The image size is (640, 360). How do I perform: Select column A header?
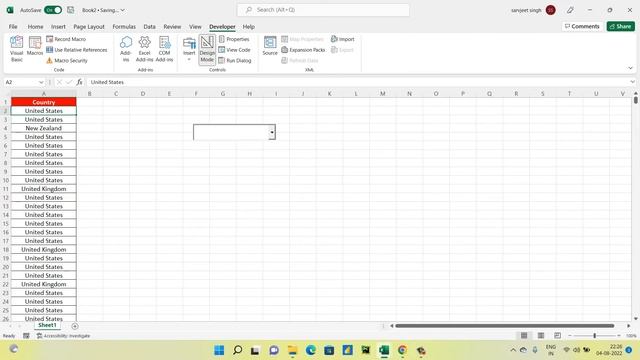(x=44, y=93)
